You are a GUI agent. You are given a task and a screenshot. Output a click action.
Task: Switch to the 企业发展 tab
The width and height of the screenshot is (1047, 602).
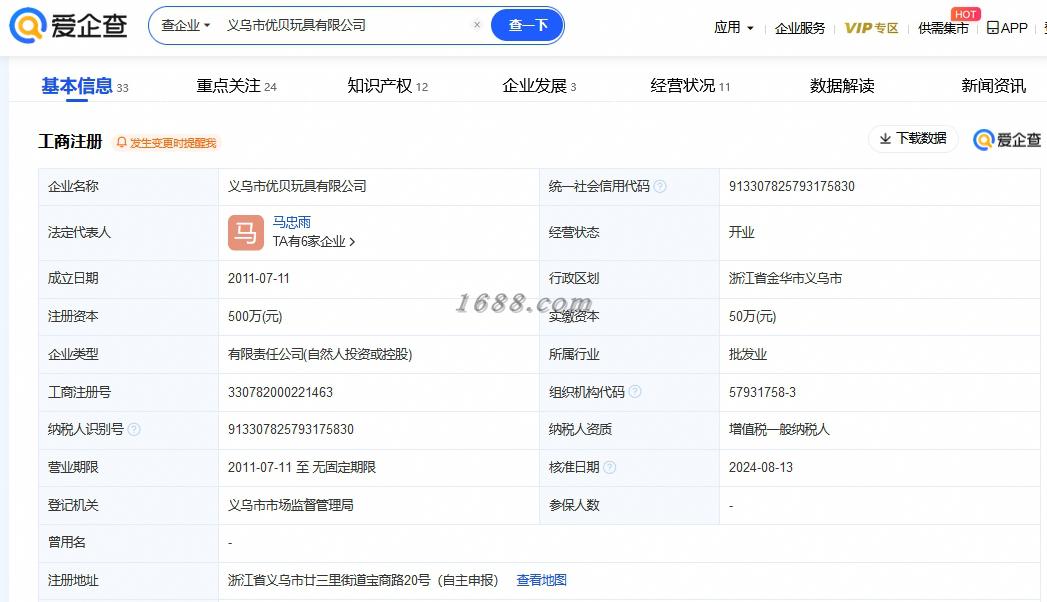(x=539, y=86)
